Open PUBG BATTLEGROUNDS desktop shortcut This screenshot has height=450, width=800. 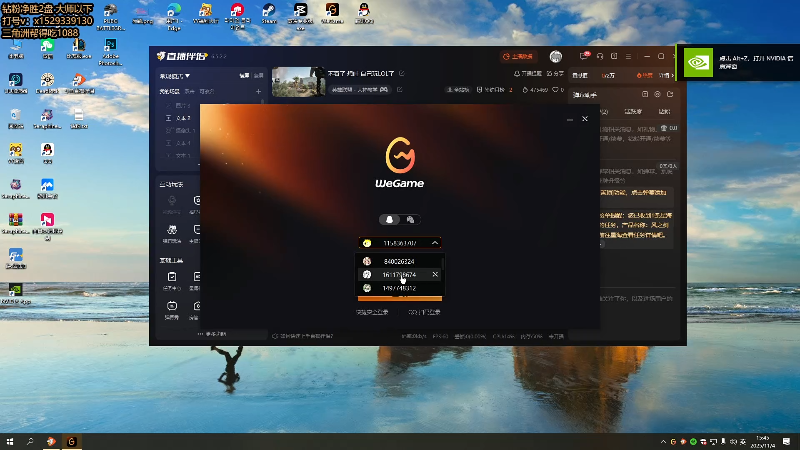pyautogui.click(x=110, y=16)
